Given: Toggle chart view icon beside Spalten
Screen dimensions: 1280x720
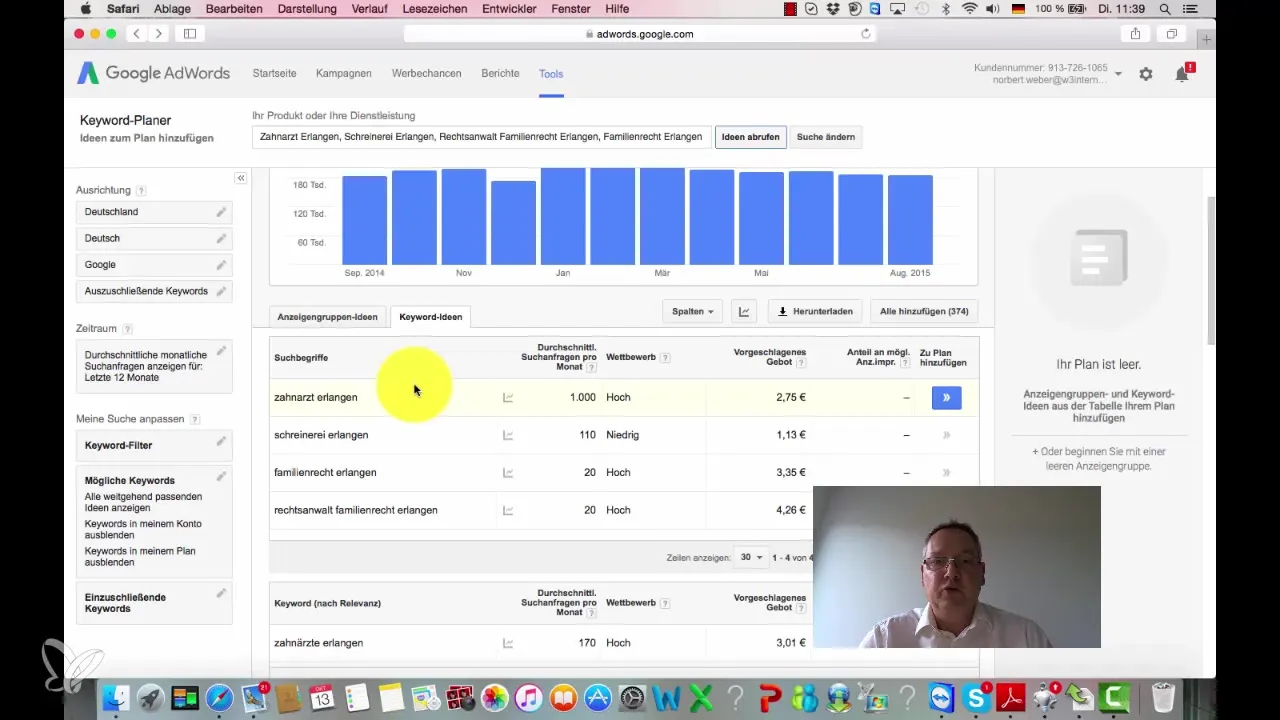Looking at the screenshot, I should pos(744,311).
